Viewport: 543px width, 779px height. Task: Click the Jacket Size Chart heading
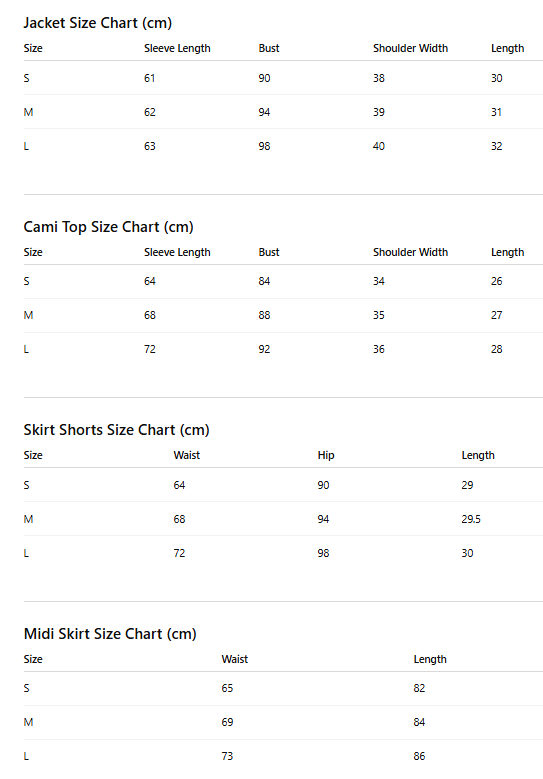coord(97,23)
